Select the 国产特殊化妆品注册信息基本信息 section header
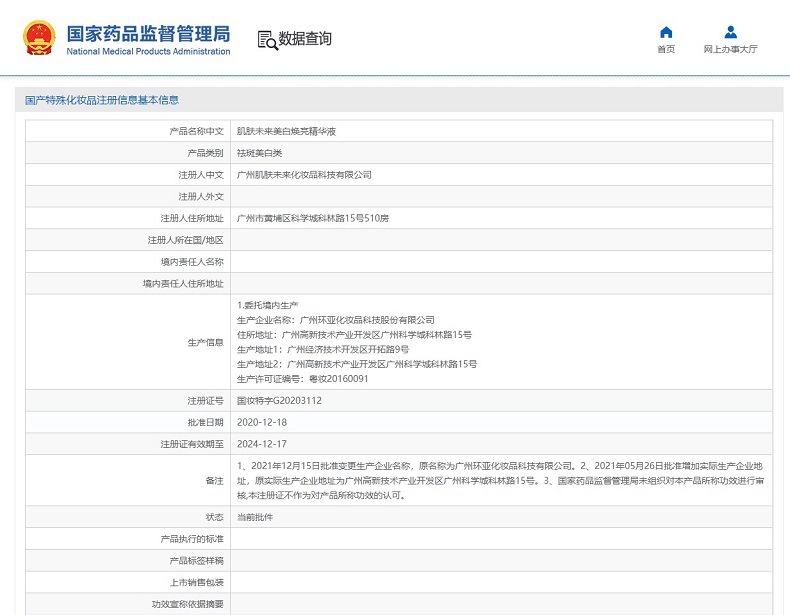Viewport: 790px width, 615px height. [x=102, y=100]
